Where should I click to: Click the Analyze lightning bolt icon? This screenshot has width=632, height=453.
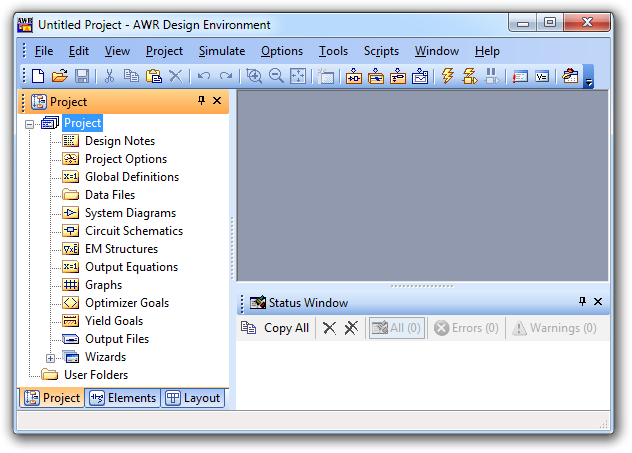447,76
